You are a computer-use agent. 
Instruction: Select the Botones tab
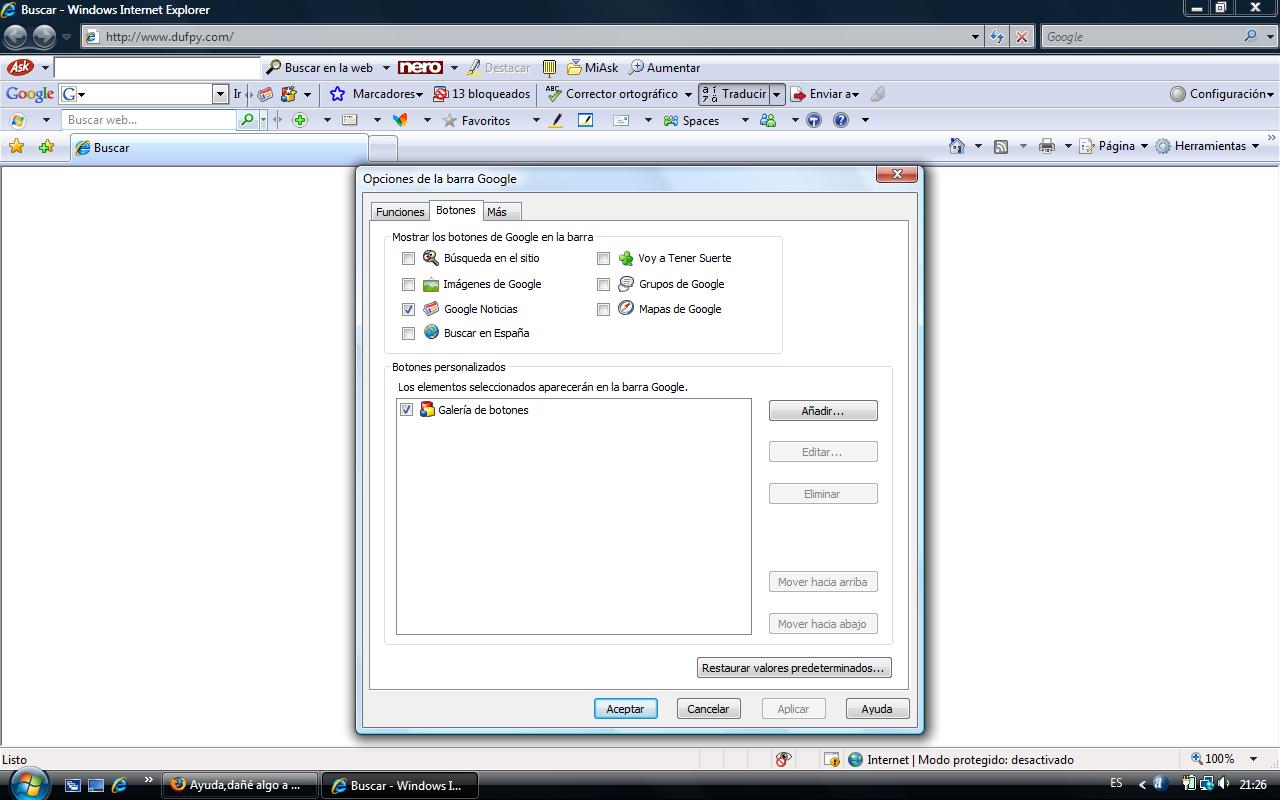click(456, 210)
